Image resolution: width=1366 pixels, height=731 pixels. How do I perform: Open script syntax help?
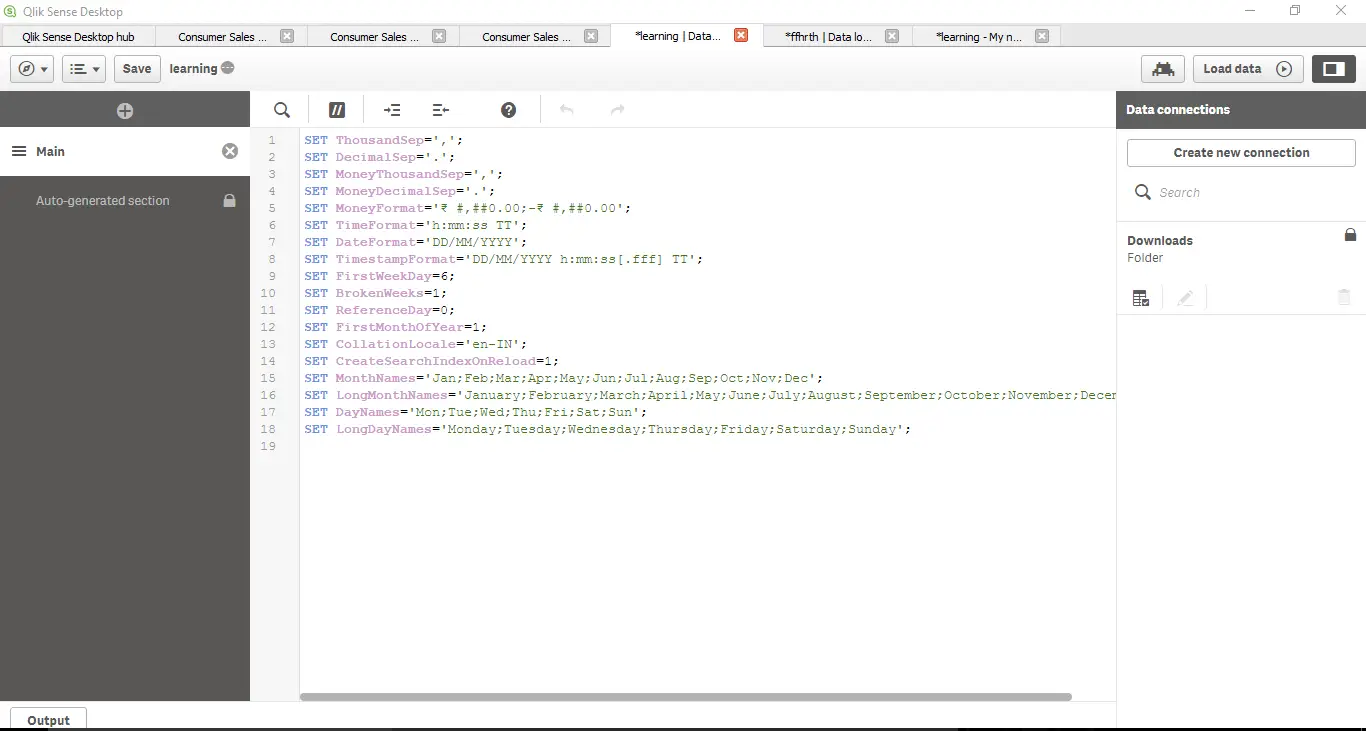click(x=508, y=110)
